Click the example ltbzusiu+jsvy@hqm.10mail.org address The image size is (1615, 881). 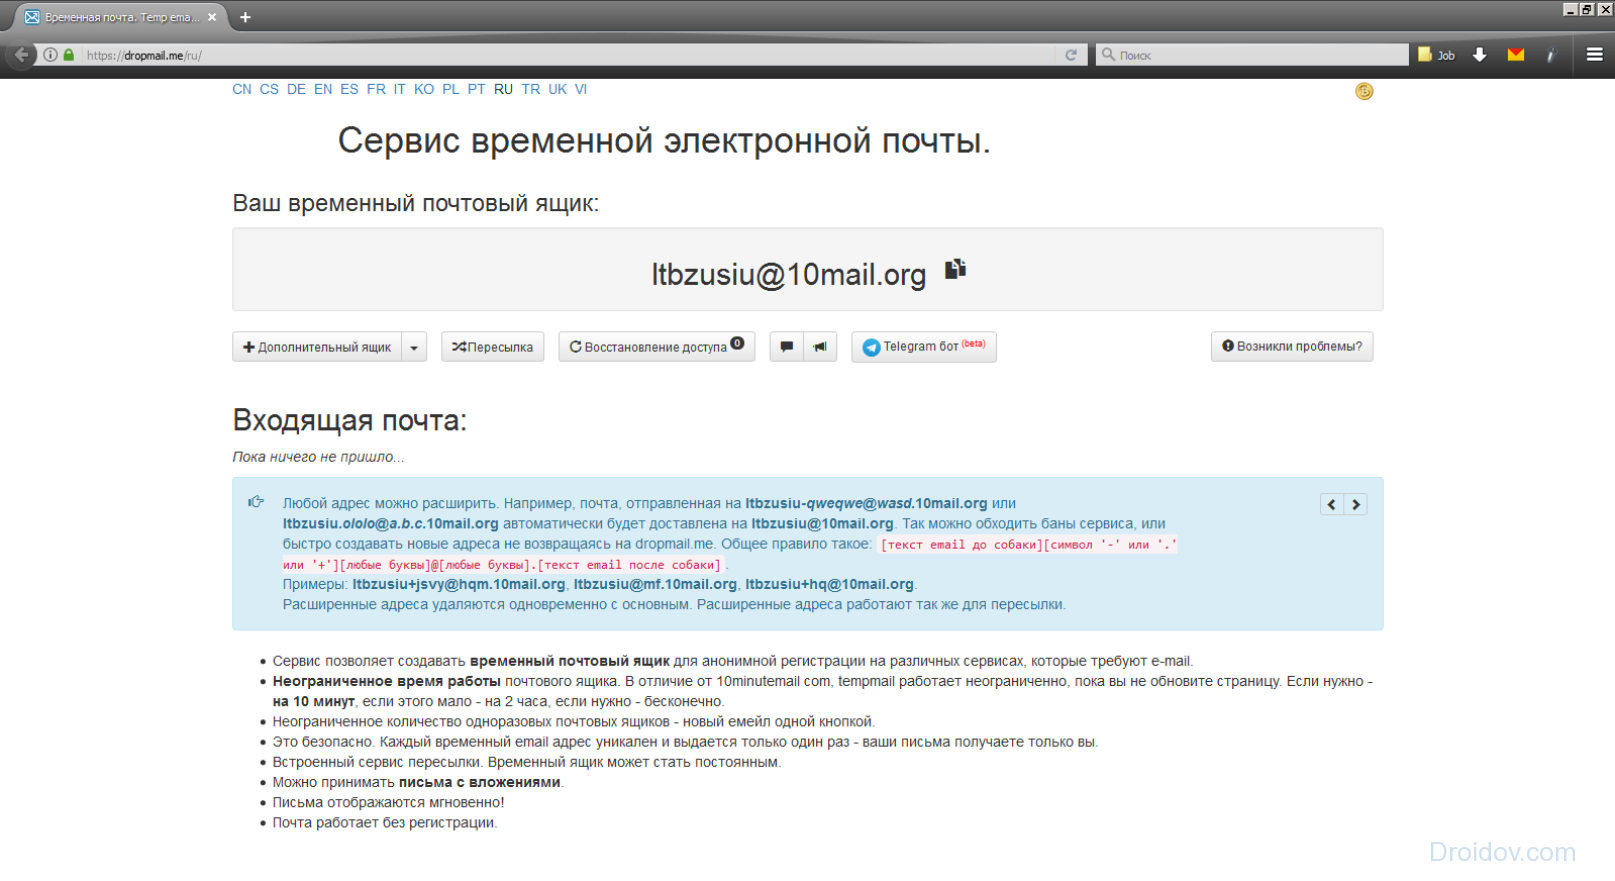[x=459, y=584]
